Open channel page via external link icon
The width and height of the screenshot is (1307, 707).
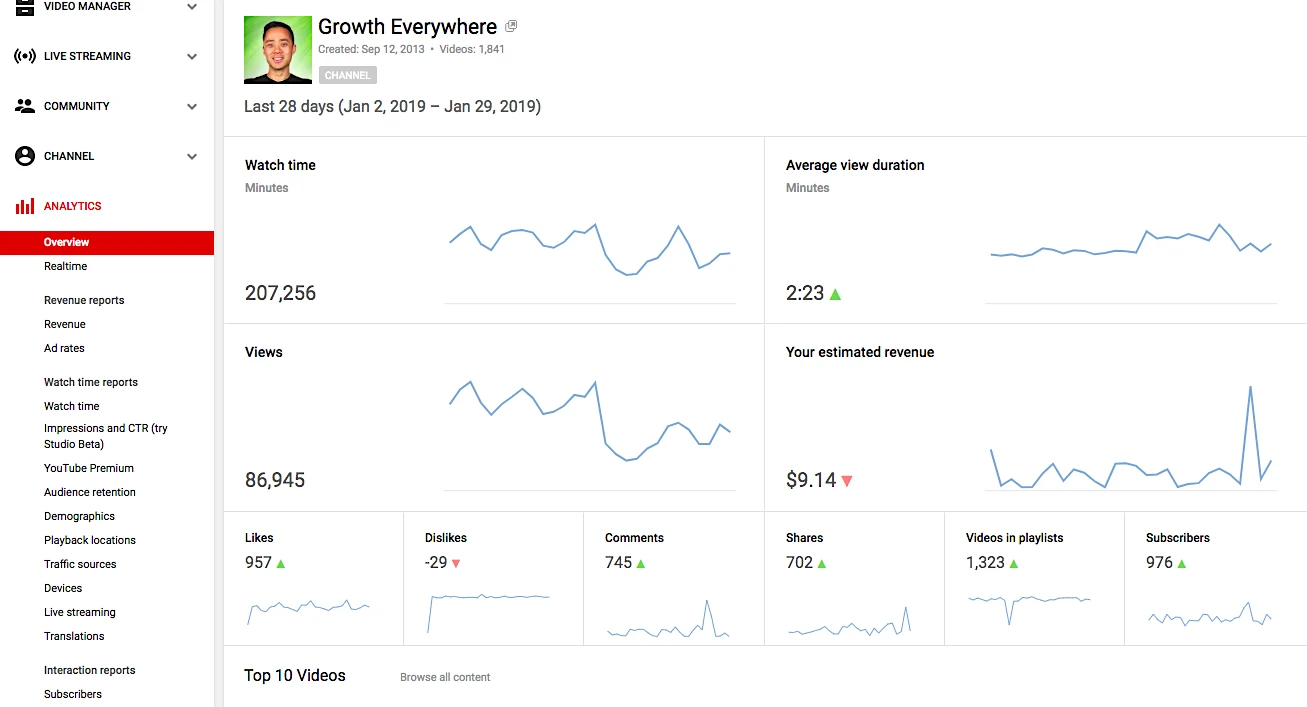[x=510, y=25]
